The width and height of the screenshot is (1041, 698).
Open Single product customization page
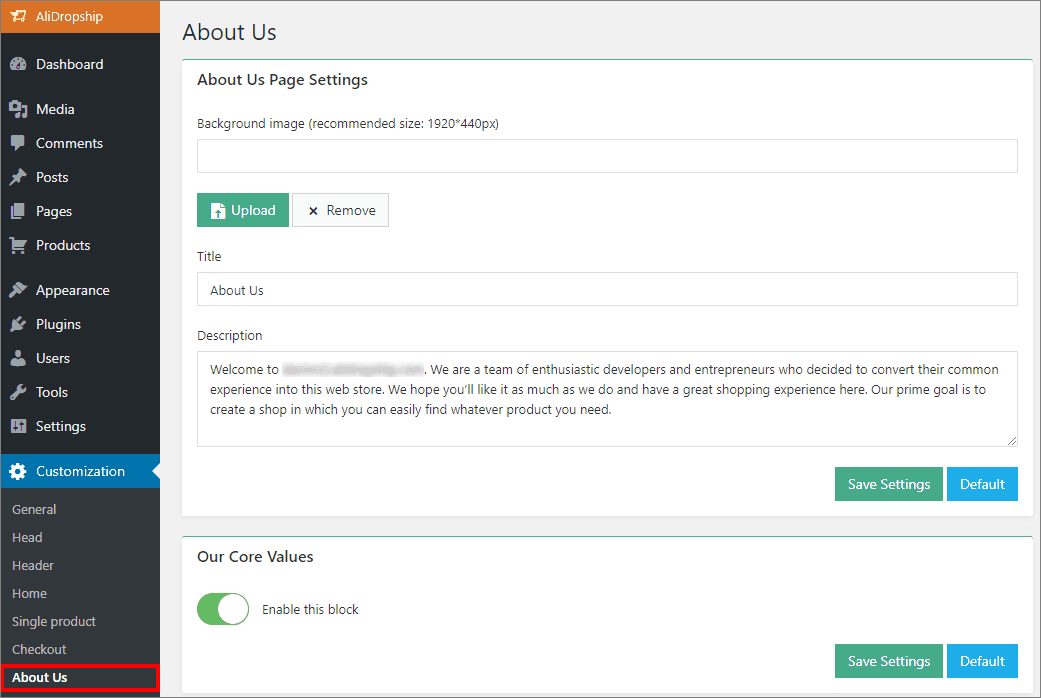54,622
